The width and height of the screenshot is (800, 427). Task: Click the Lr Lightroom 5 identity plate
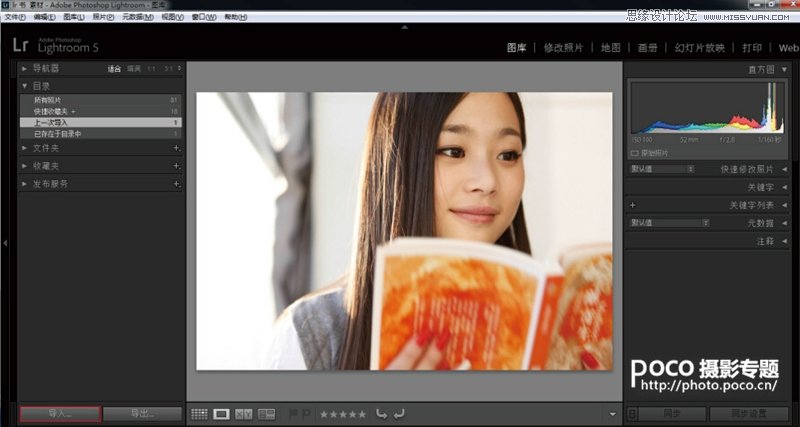[x=56, y=45]
